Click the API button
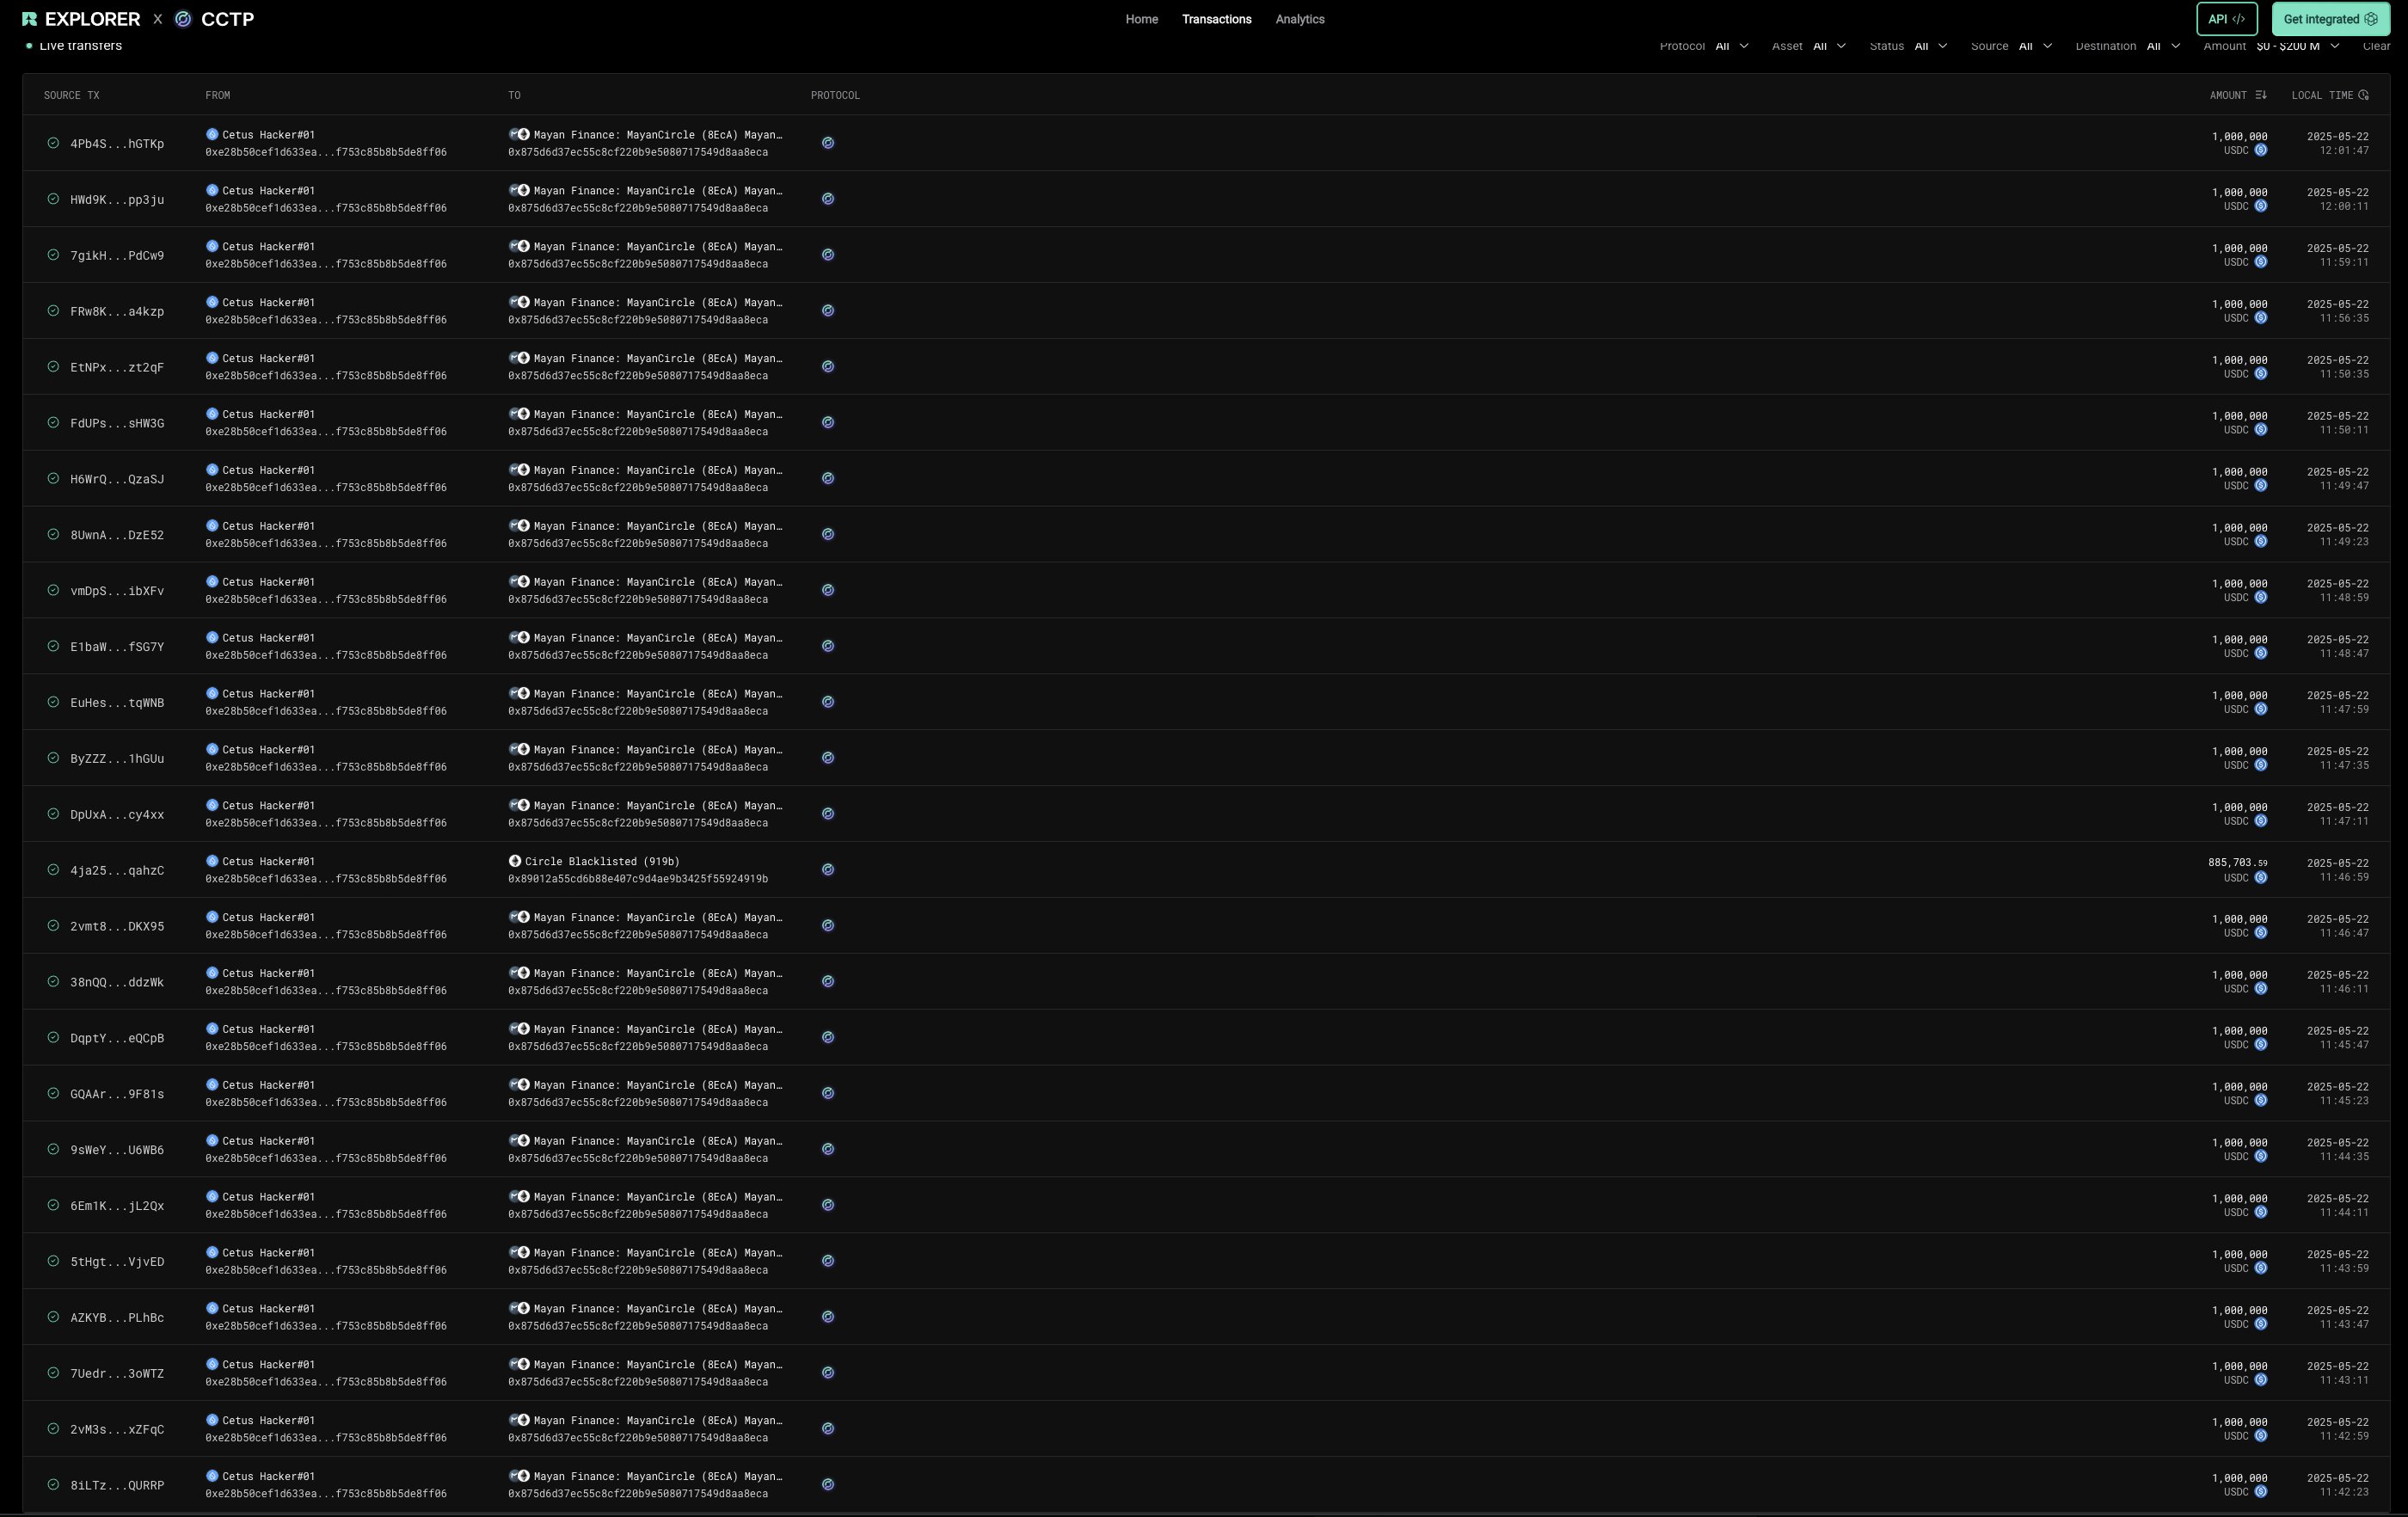This screenshot has width=2408, height=1517. point(2226,19)
